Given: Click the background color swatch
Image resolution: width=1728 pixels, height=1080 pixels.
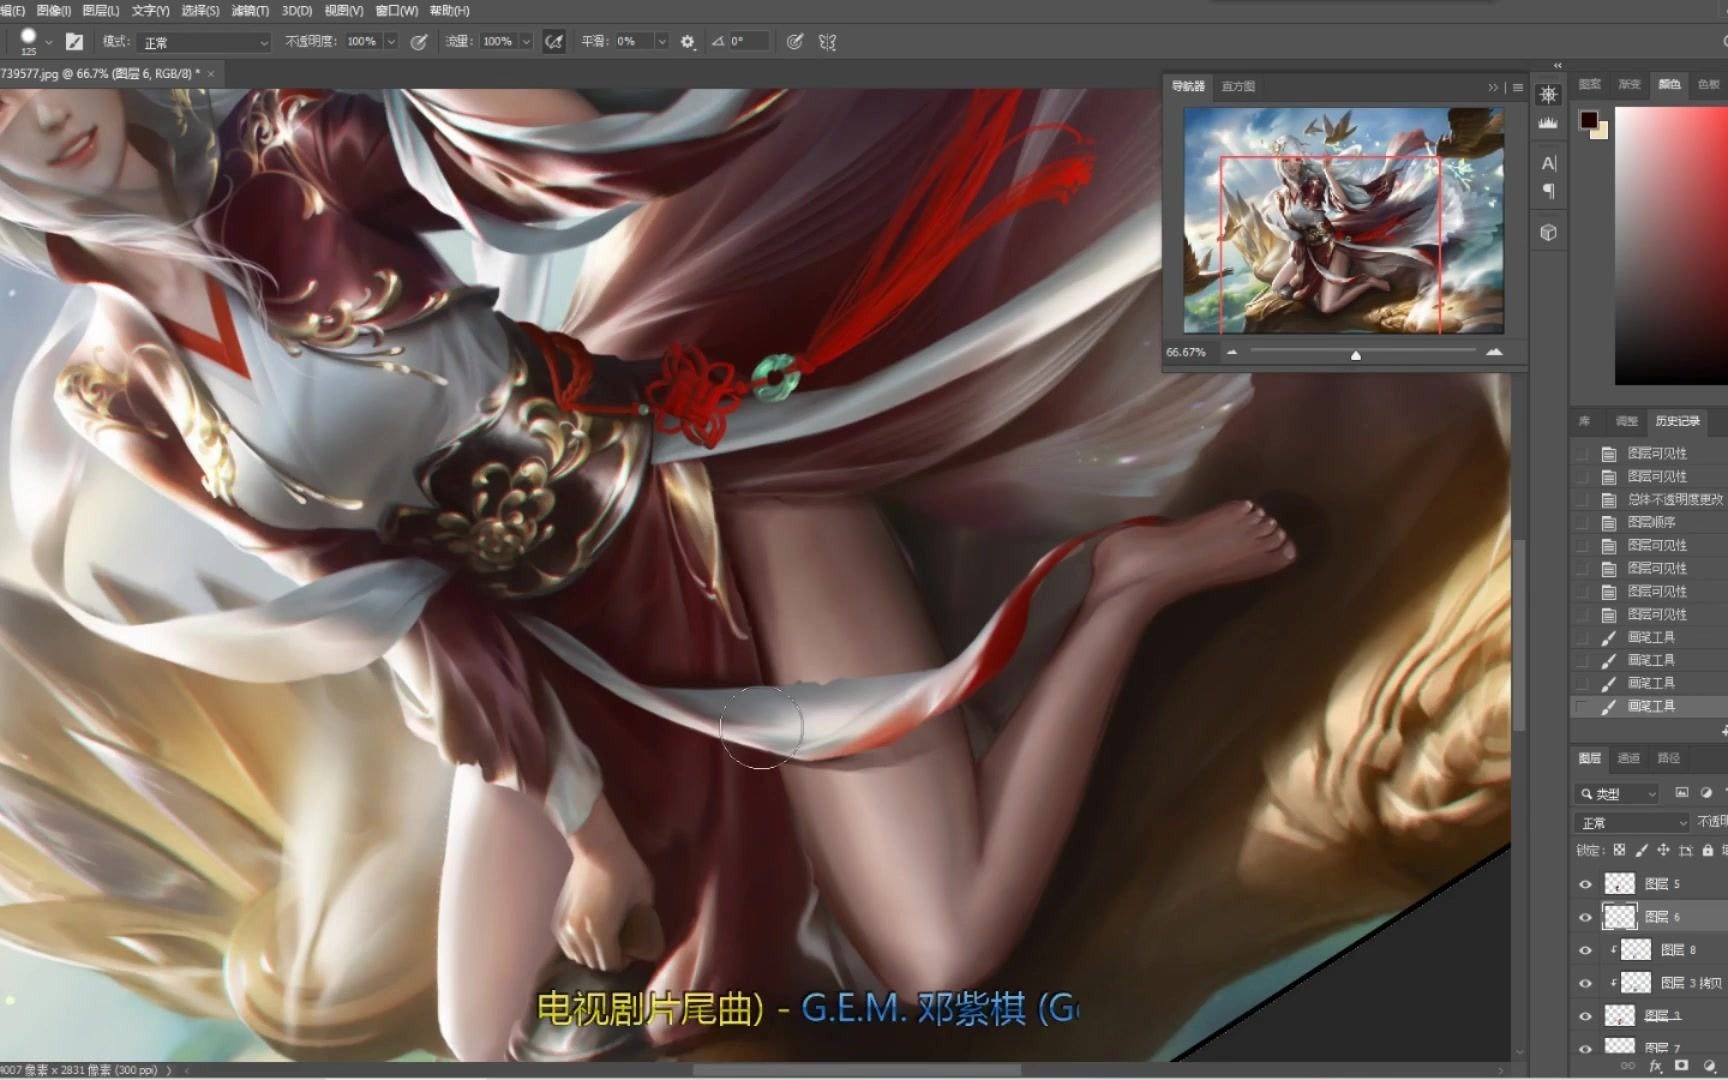Looking at the screenshot, I should pyautogui.click(x=1603, y=132).
